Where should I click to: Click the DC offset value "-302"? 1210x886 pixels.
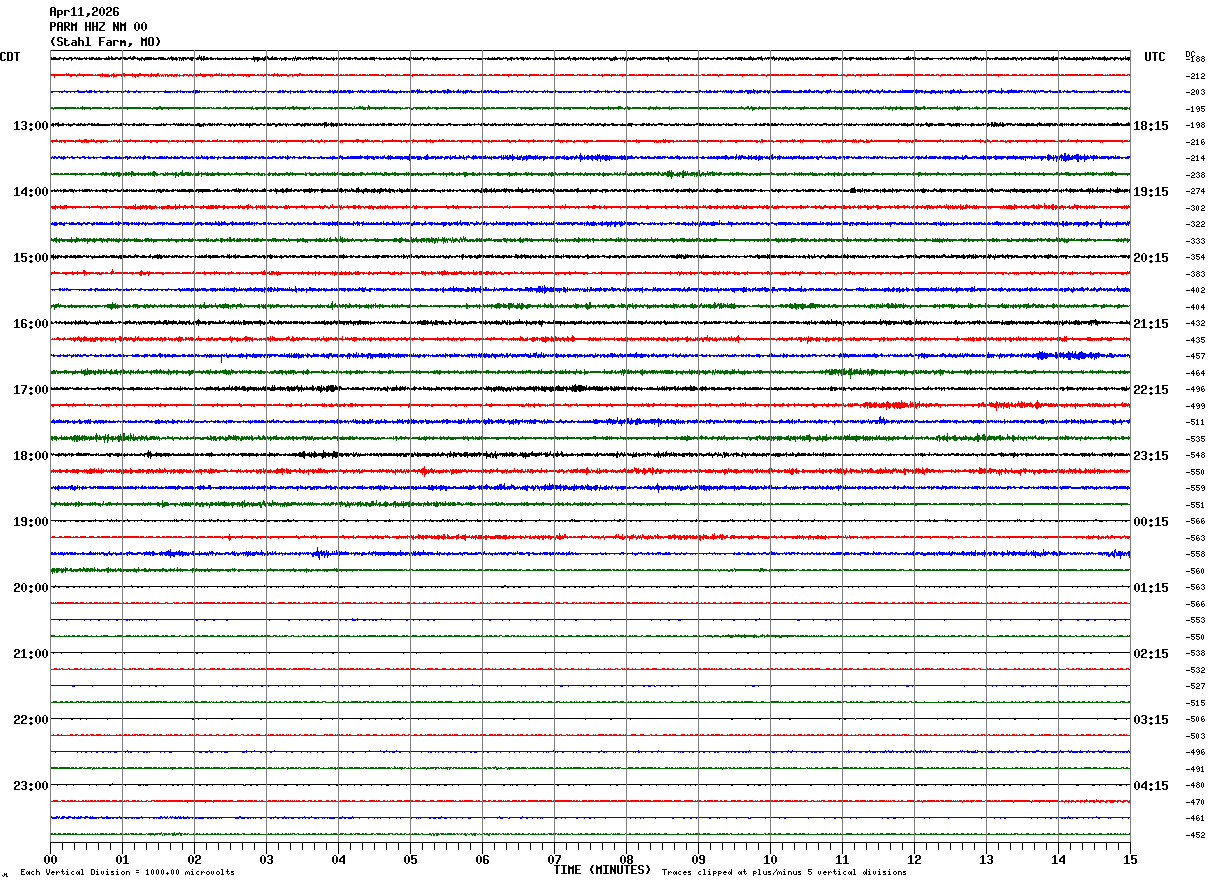(x=1195, y=208)
